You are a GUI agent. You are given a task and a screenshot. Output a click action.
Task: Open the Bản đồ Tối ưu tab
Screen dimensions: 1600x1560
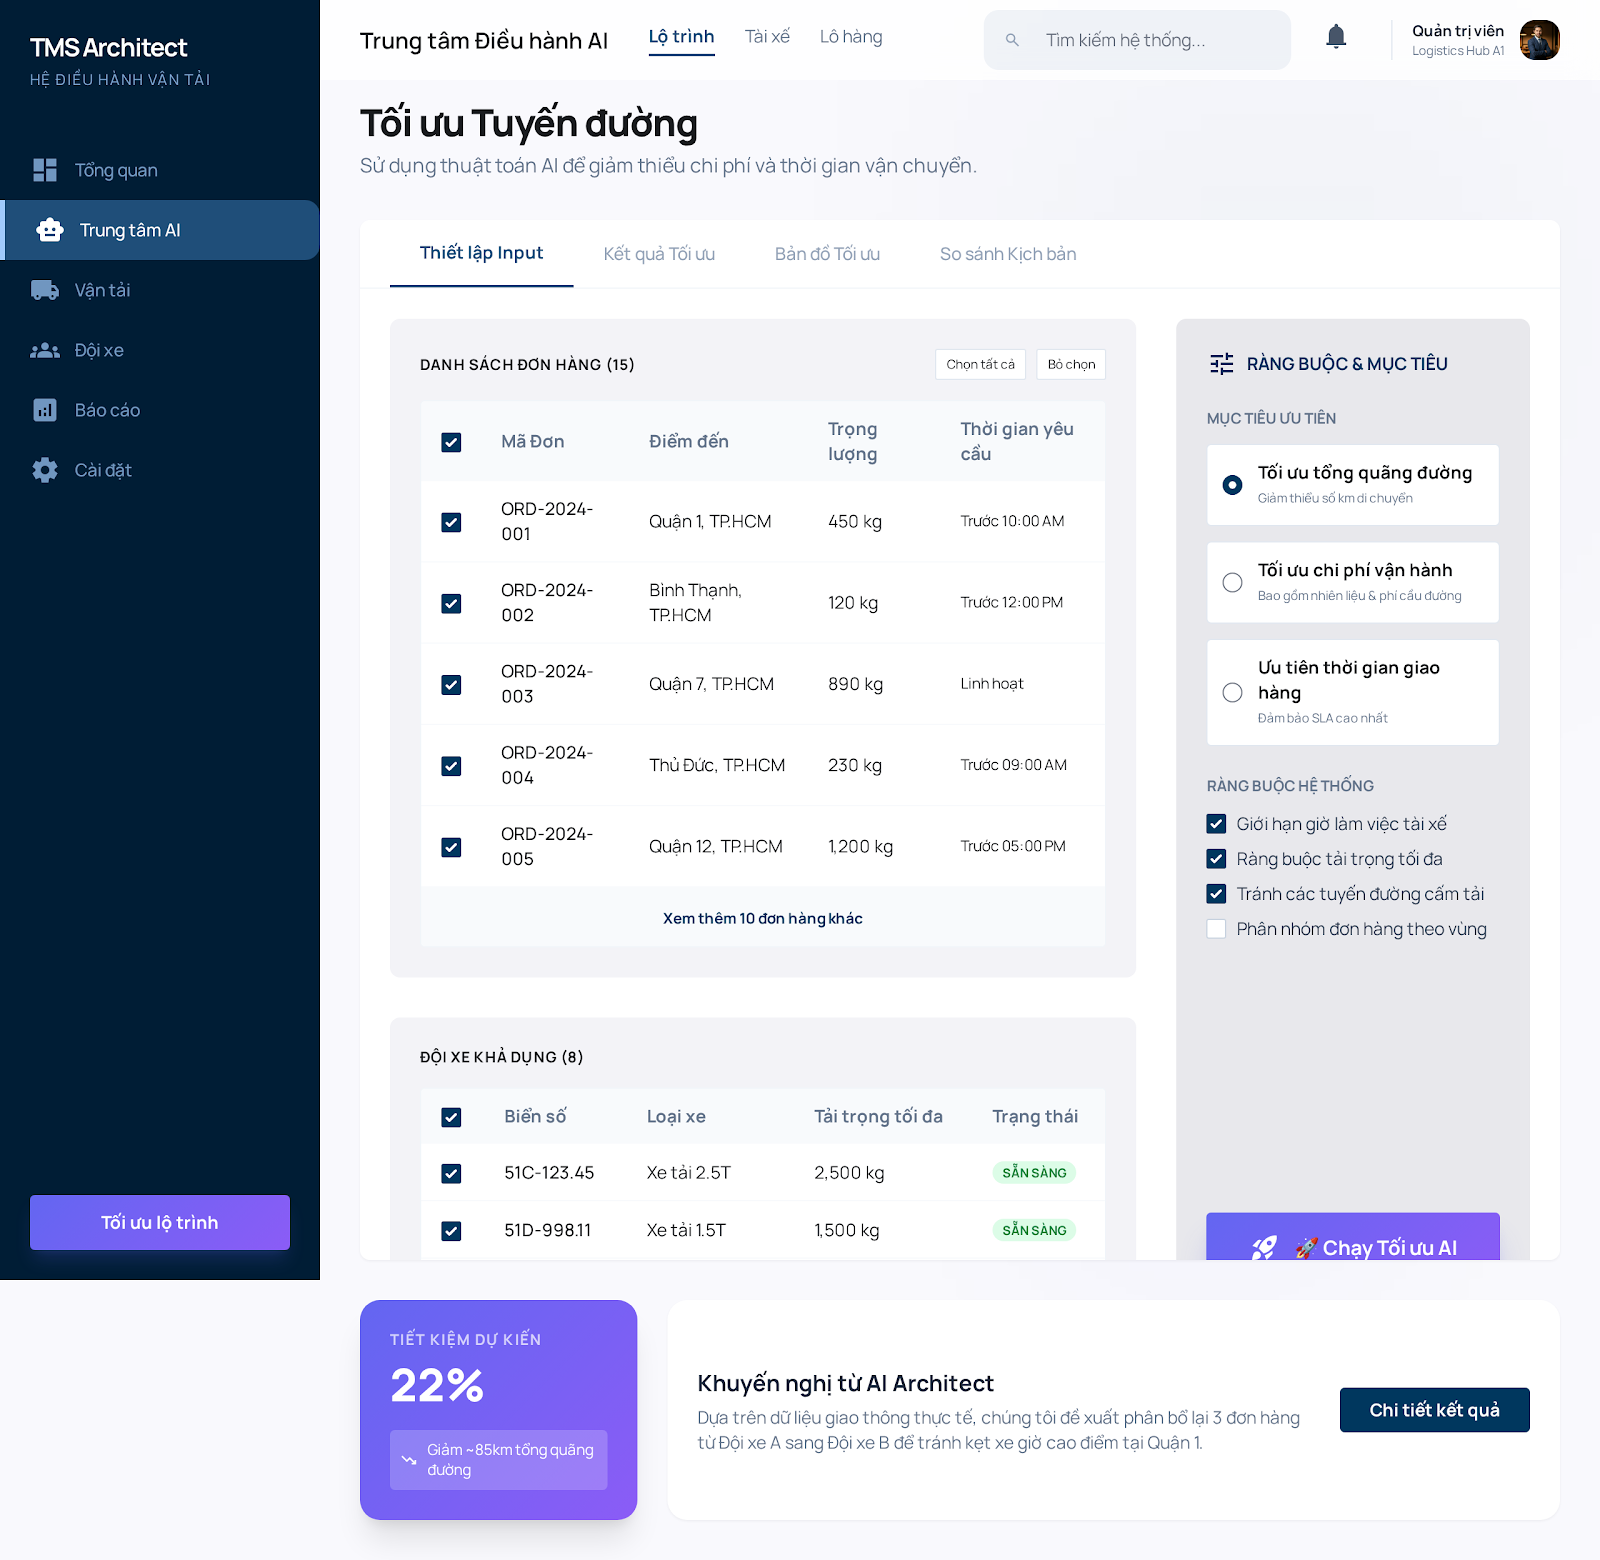tap(827, 254)
